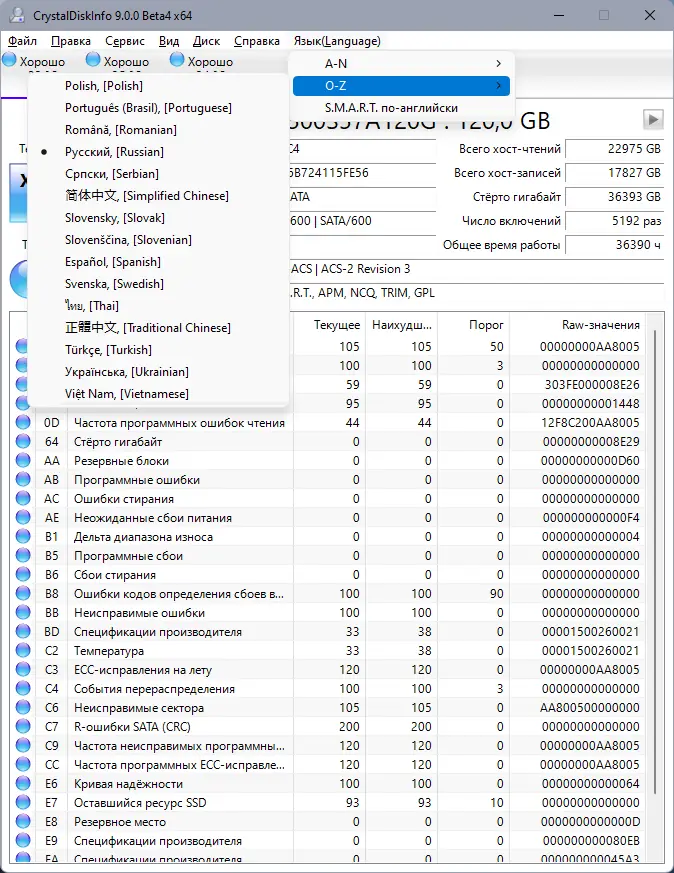
Task: Open the Диск menu
Action: [x=206, y=41]
